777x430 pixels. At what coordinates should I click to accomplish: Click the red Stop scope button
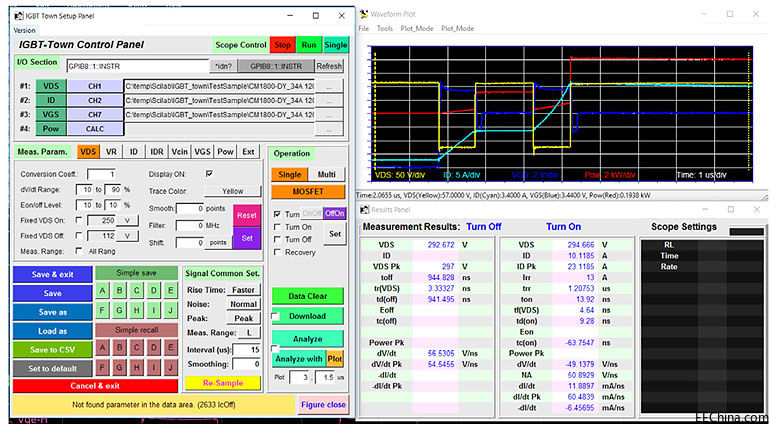282,45
